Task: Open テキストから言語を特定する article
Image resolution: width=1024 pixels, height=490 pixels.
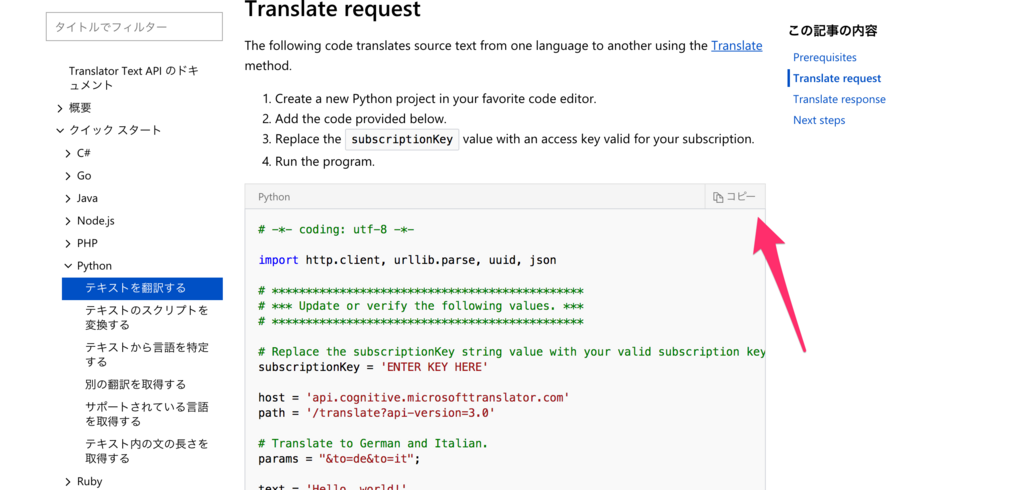Action: (x=146, y=354)
